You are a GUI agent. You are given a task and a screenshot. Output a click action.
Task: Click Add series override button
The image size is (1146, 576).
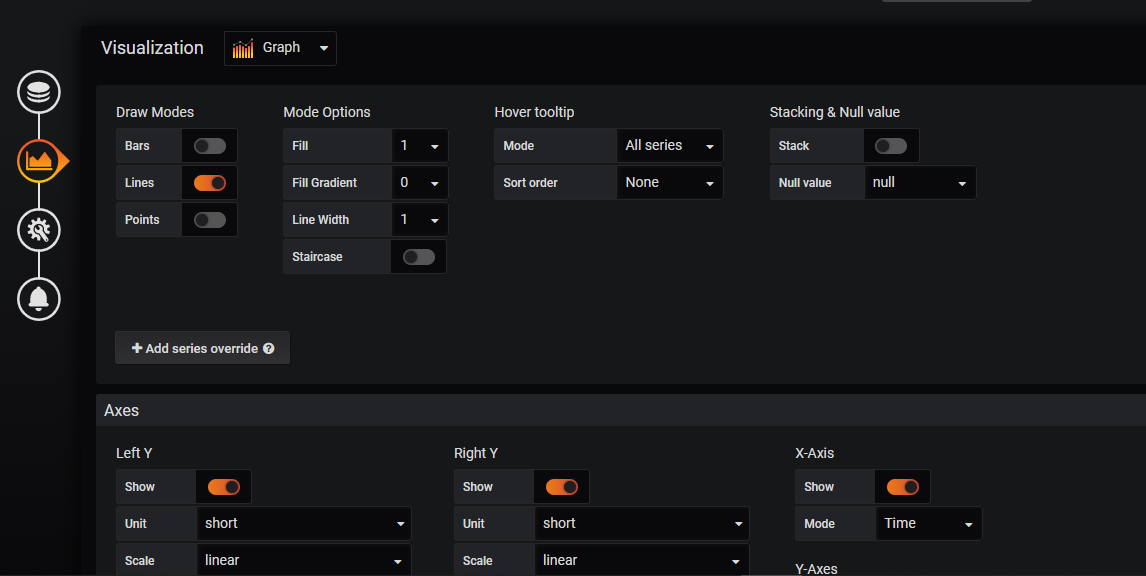[202, 348]
